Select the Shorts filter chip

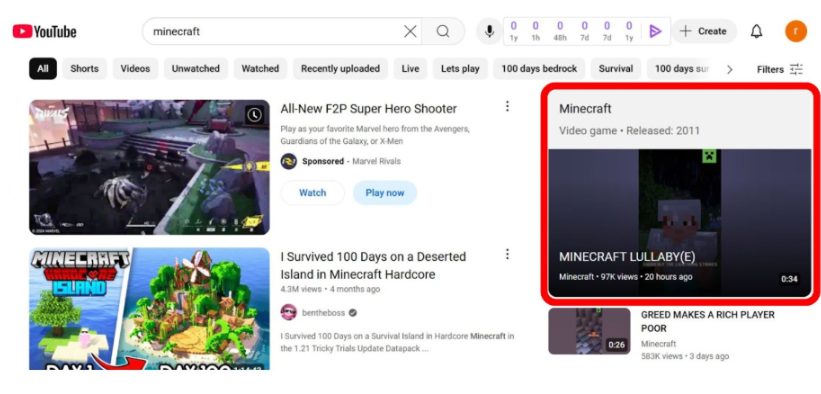click(x=84, y=69)
